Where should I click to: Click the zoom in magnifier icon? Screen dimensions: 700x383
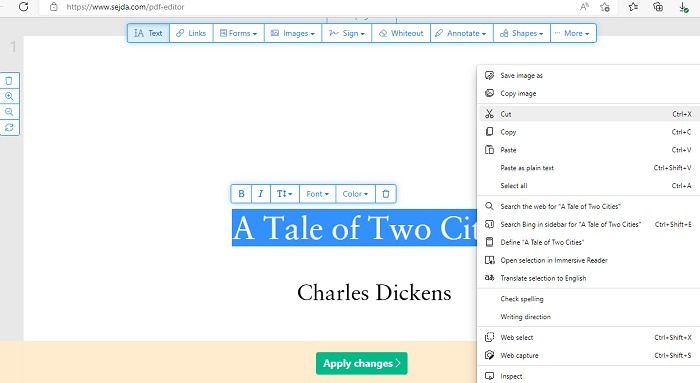[9, 96]
